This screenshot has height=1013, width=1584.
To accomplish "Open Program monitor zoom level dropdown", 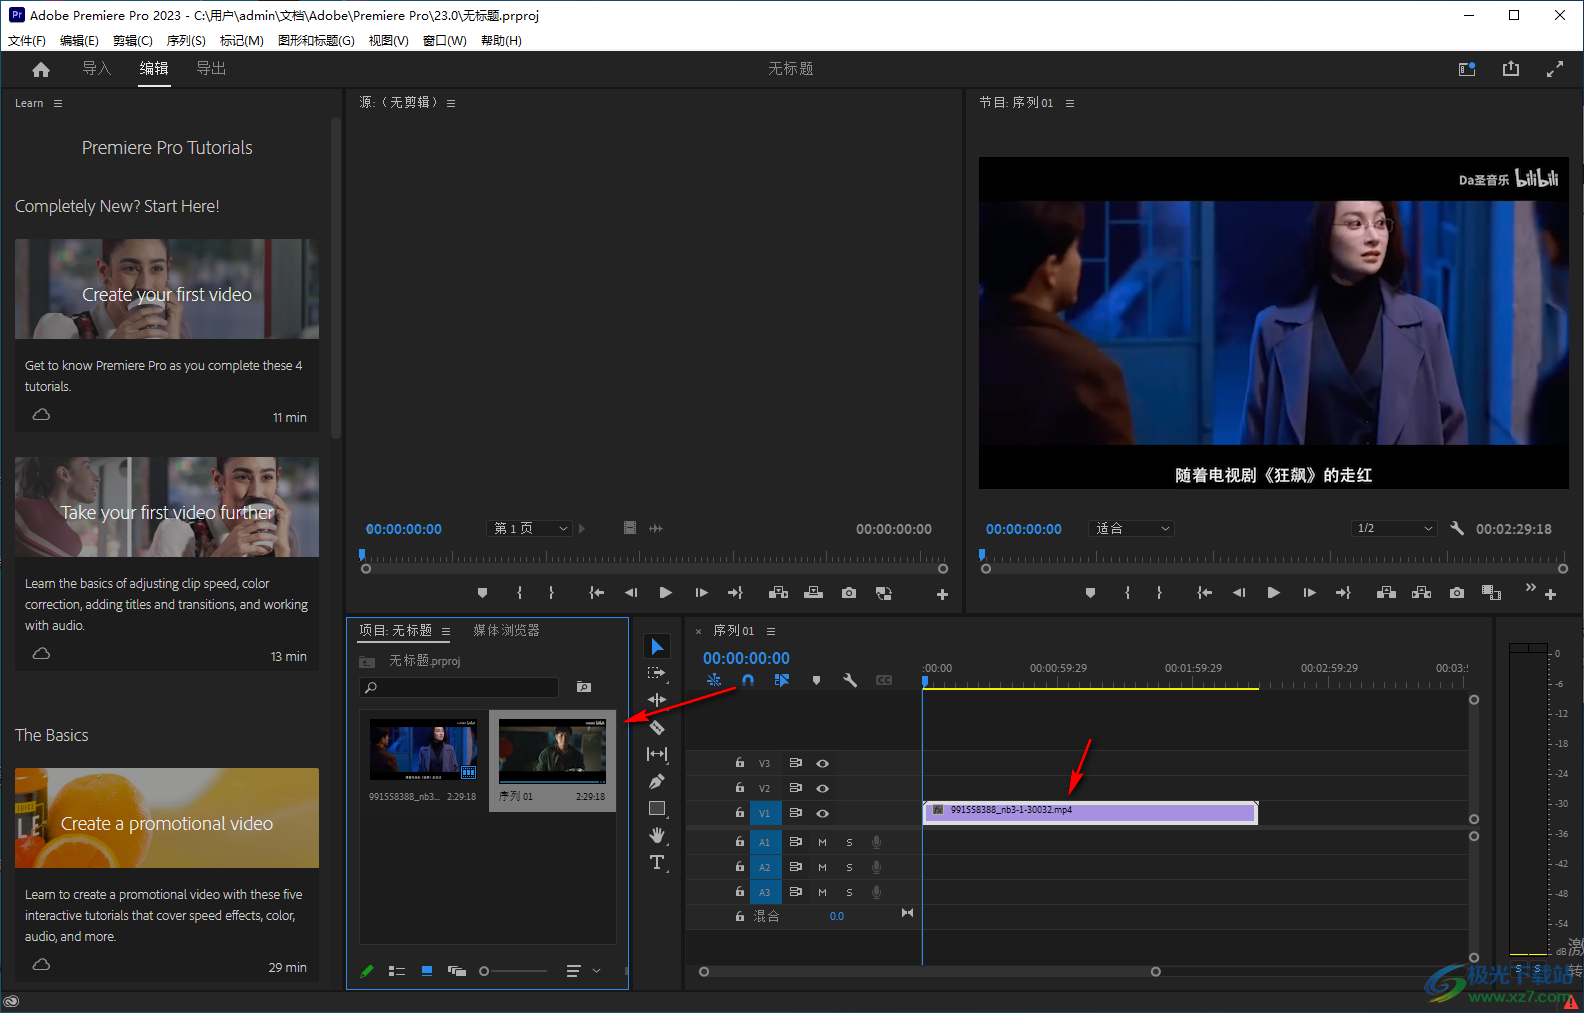I will [x=1131, y=528].
